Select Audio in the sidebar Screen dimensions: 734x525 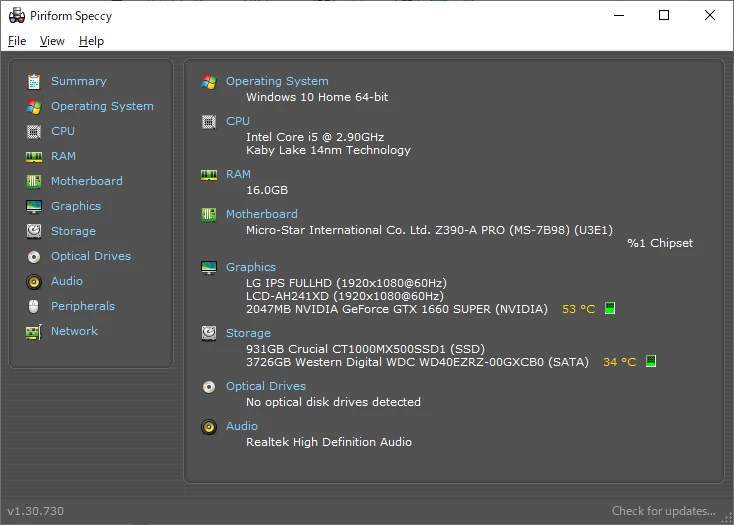(66, 281)
